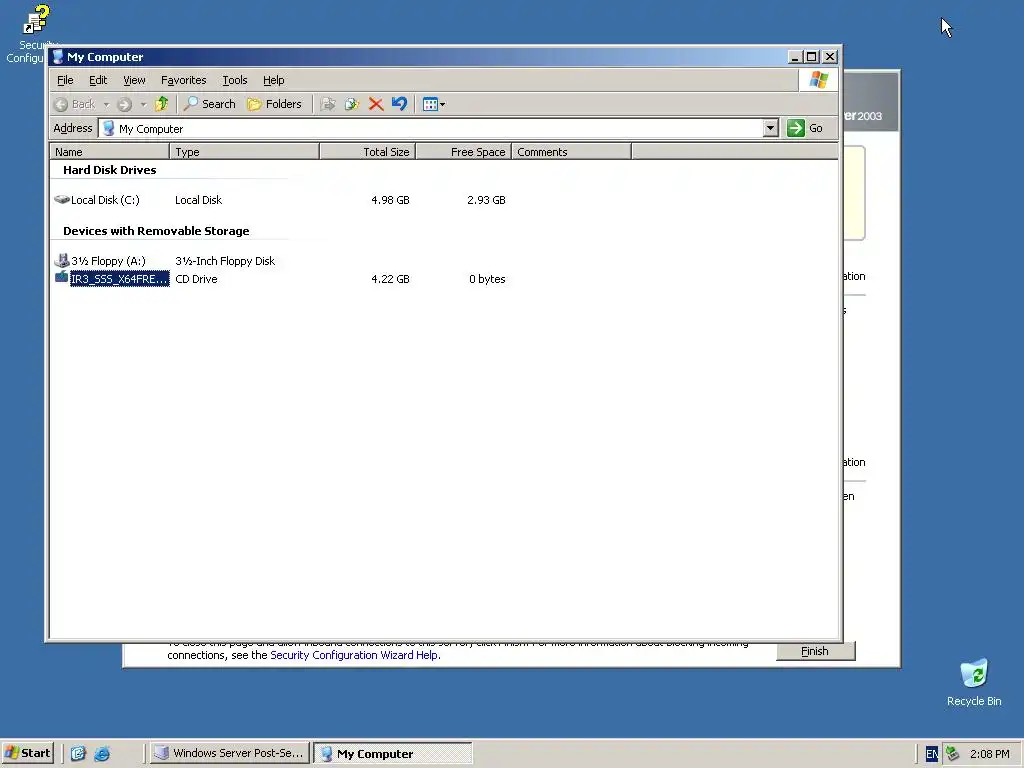Click the My Computer taskbar button
Image resolution: width=1024 pixels, height=768 pixels.
(392, 753)
